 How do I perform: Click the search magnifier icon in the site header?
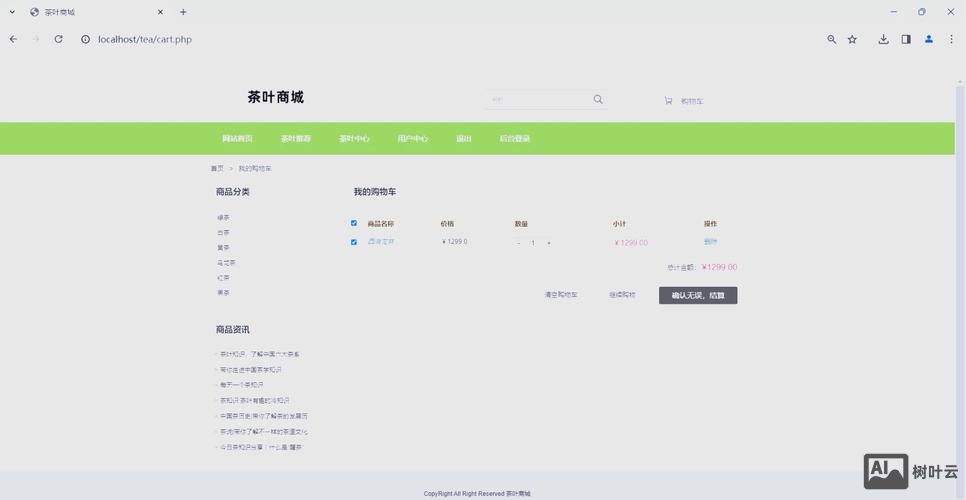tap(598, 100)
